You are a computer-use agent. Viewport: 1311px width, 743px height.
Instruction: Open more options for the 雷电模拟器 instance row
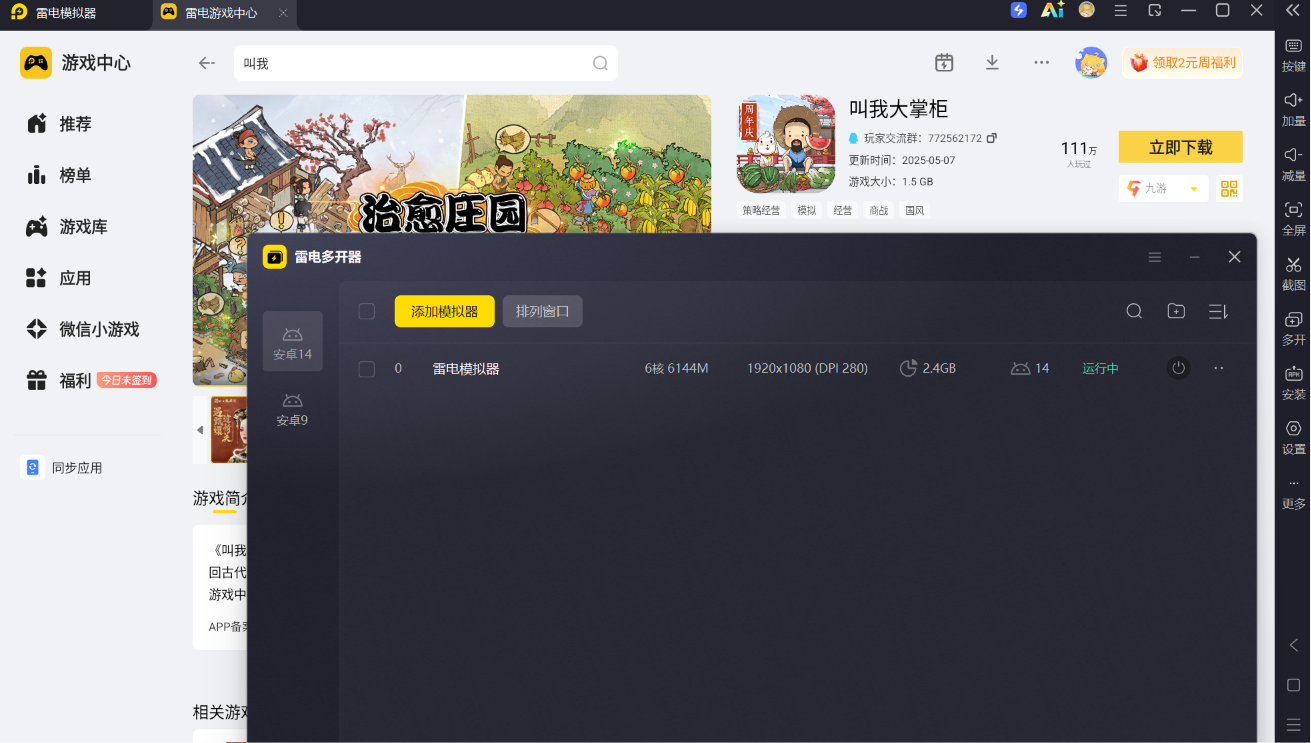point(1219,368)
